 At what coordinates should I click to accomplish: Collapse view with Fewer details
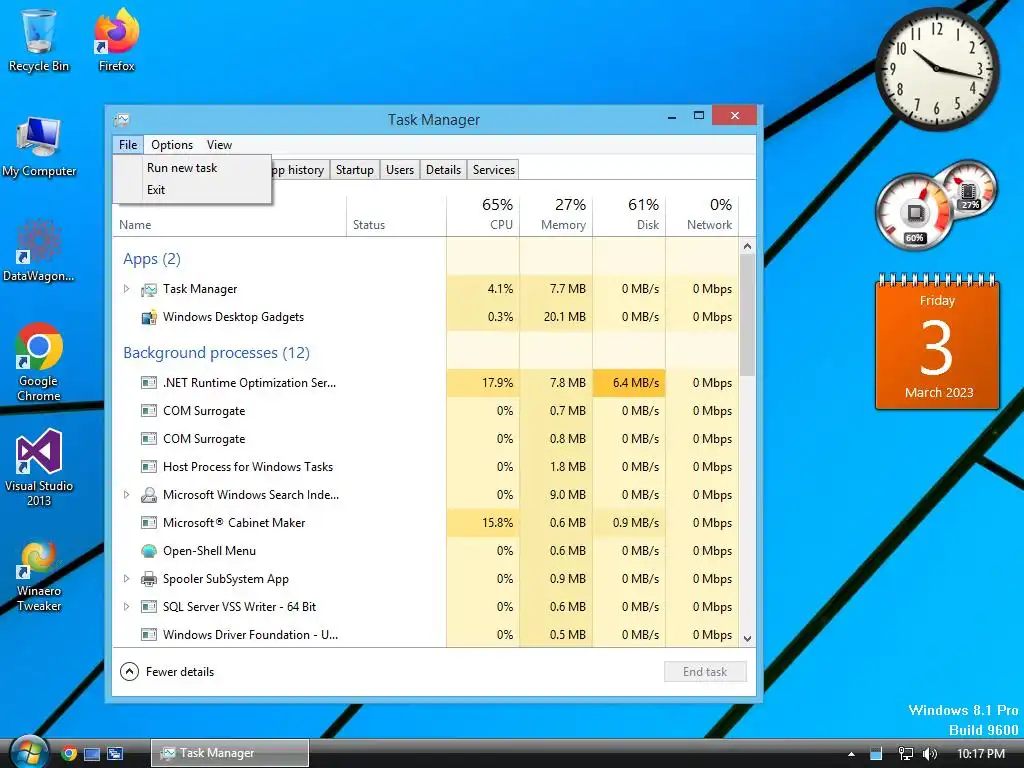(x=167, y=671)
